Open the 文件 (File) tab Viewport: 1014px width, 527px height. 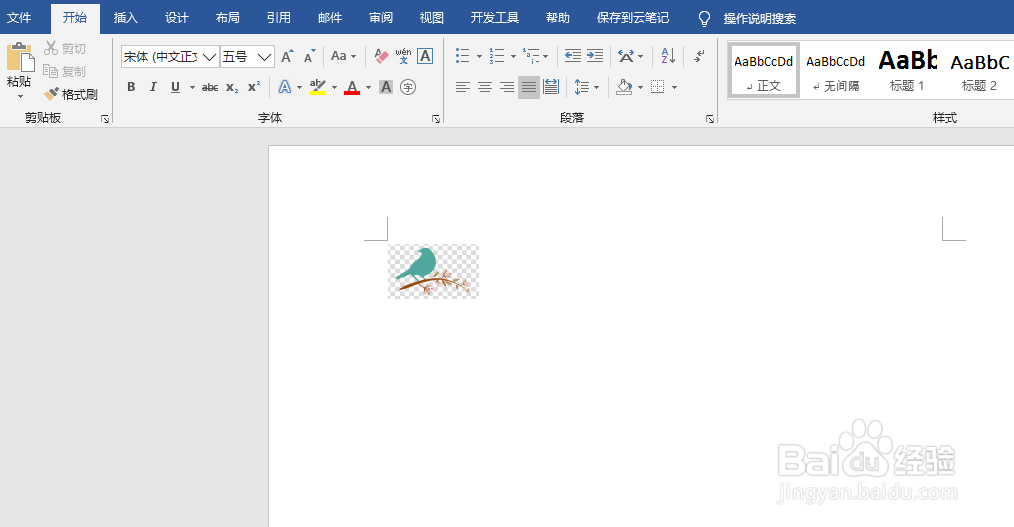pyautogui.click(x=19, y=18)
